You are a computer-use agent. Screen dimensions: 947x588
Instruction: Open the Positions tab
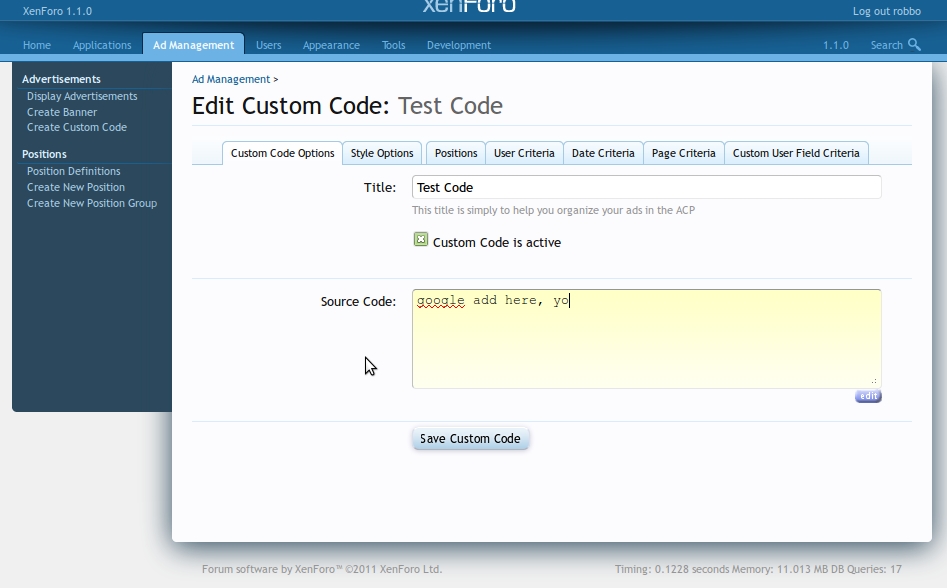[456, 153]
